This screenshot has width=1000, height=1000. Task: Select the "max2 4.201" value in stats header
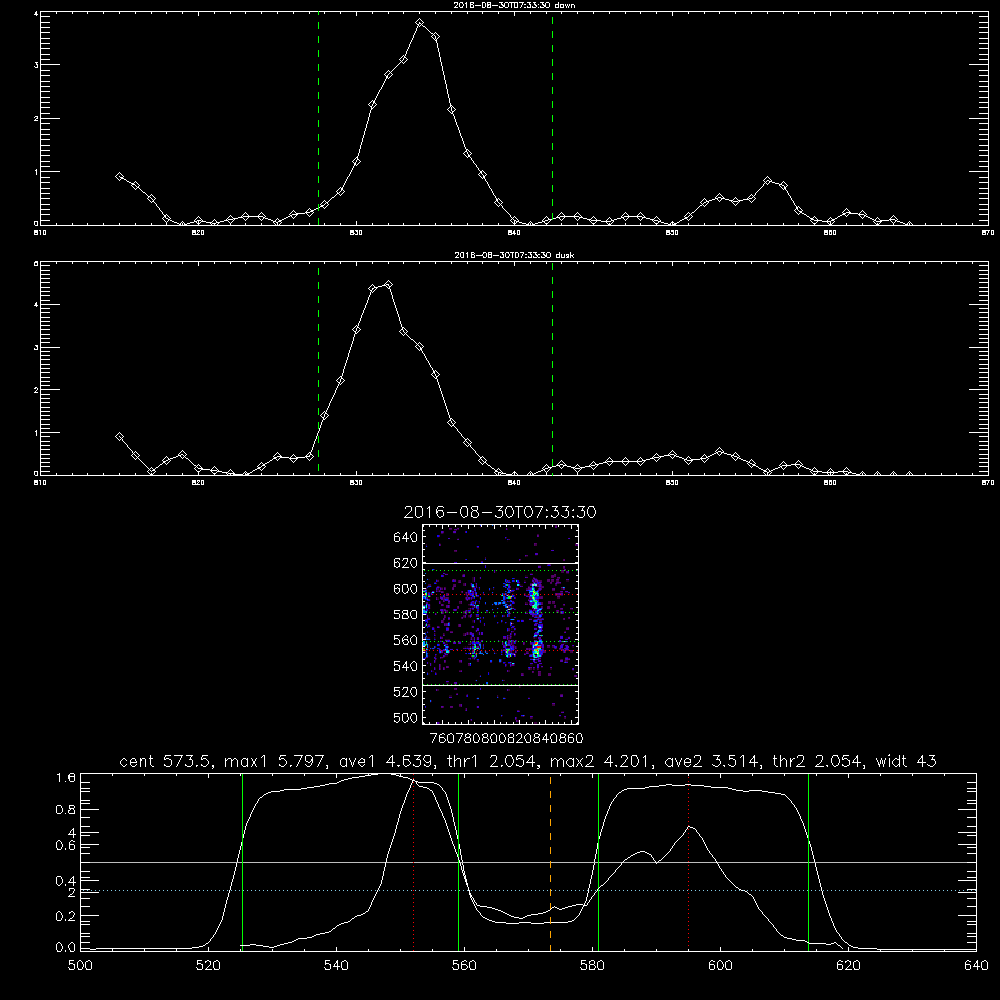[x=599, y=761]
